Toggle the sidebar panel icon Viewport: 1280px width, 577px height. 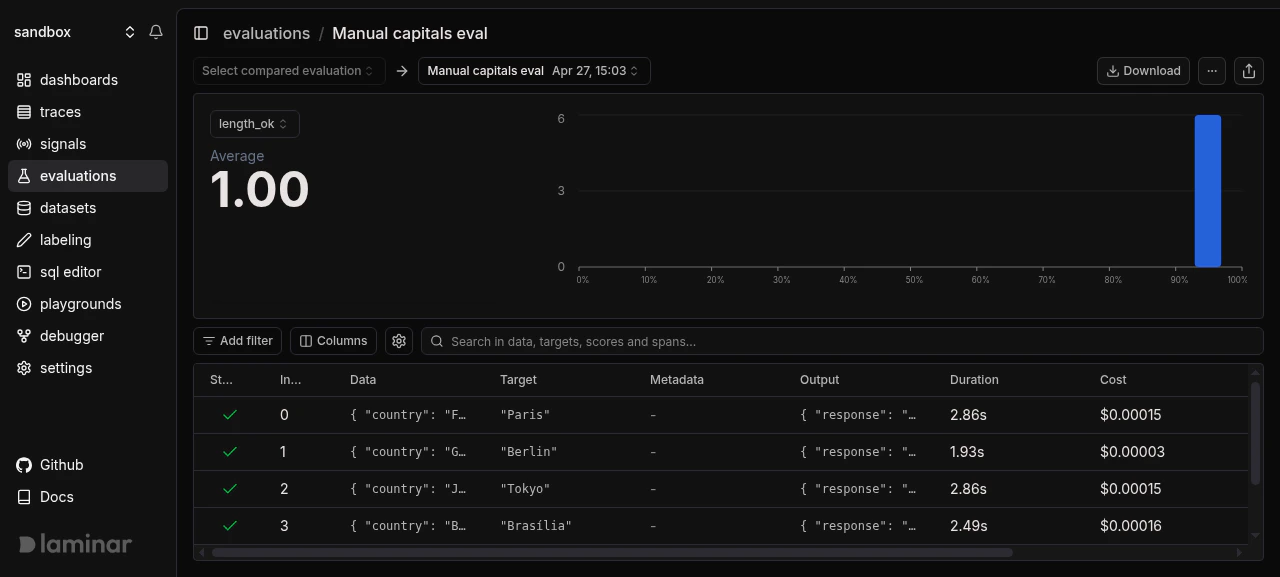201,33
